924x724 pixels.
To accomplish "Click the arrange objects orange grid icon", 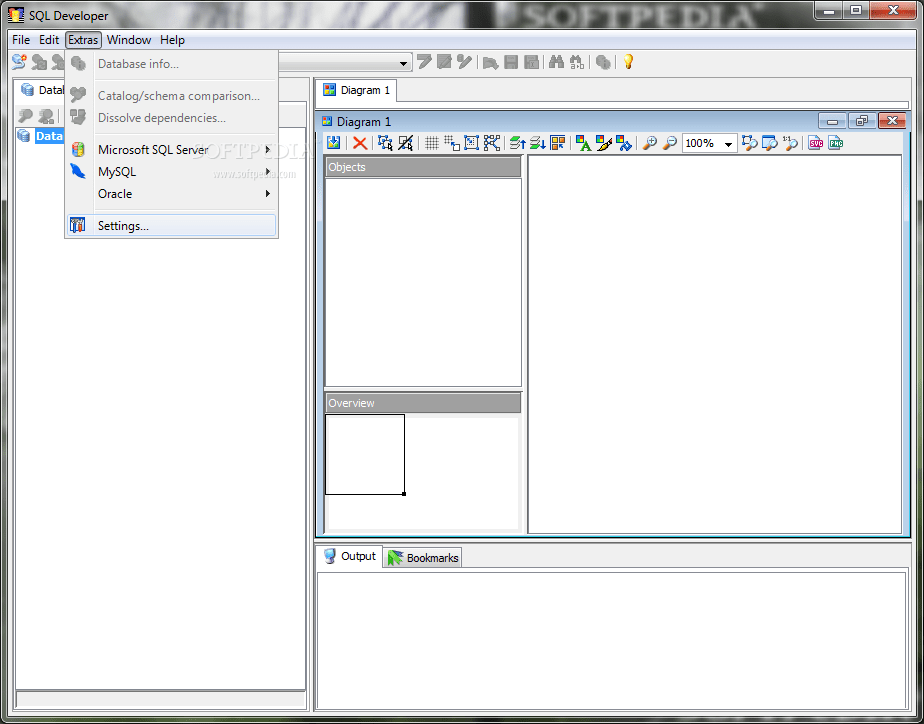I will tap(557, 143).
